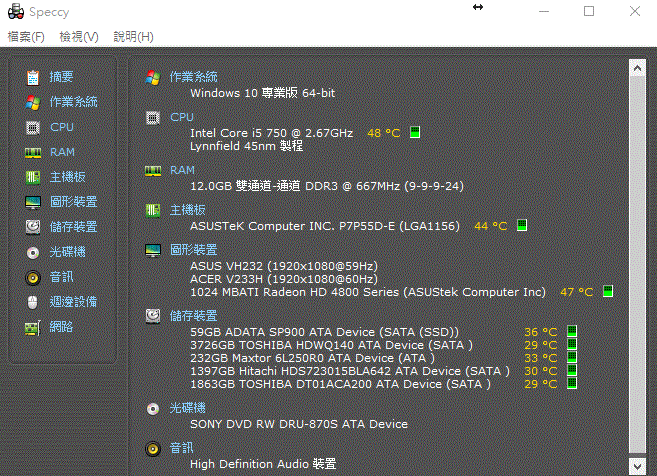The image size is (657, 476).
Task: Click the 儲存裝置 hard disk icon in sidebar
Action: coord(33,227)
